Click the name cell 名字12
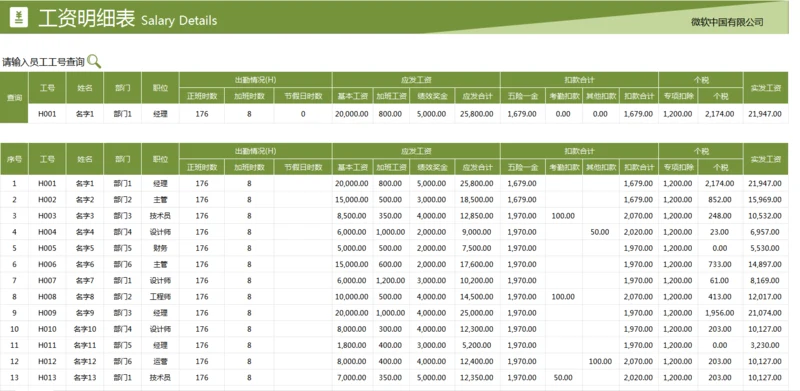The height and width of the screenshot is (391, 800). pos(85,361)
